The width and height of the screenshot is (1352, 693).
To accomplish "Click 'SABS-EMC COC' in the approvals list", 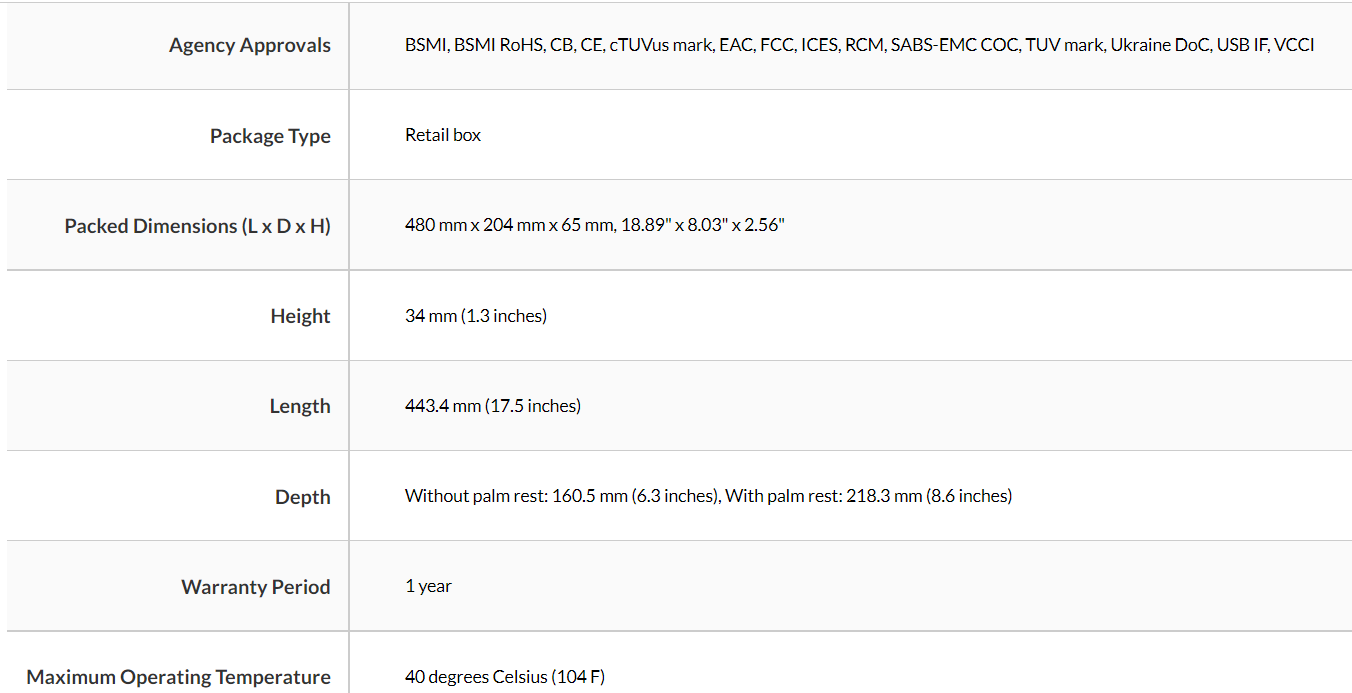I will (954, 45).
